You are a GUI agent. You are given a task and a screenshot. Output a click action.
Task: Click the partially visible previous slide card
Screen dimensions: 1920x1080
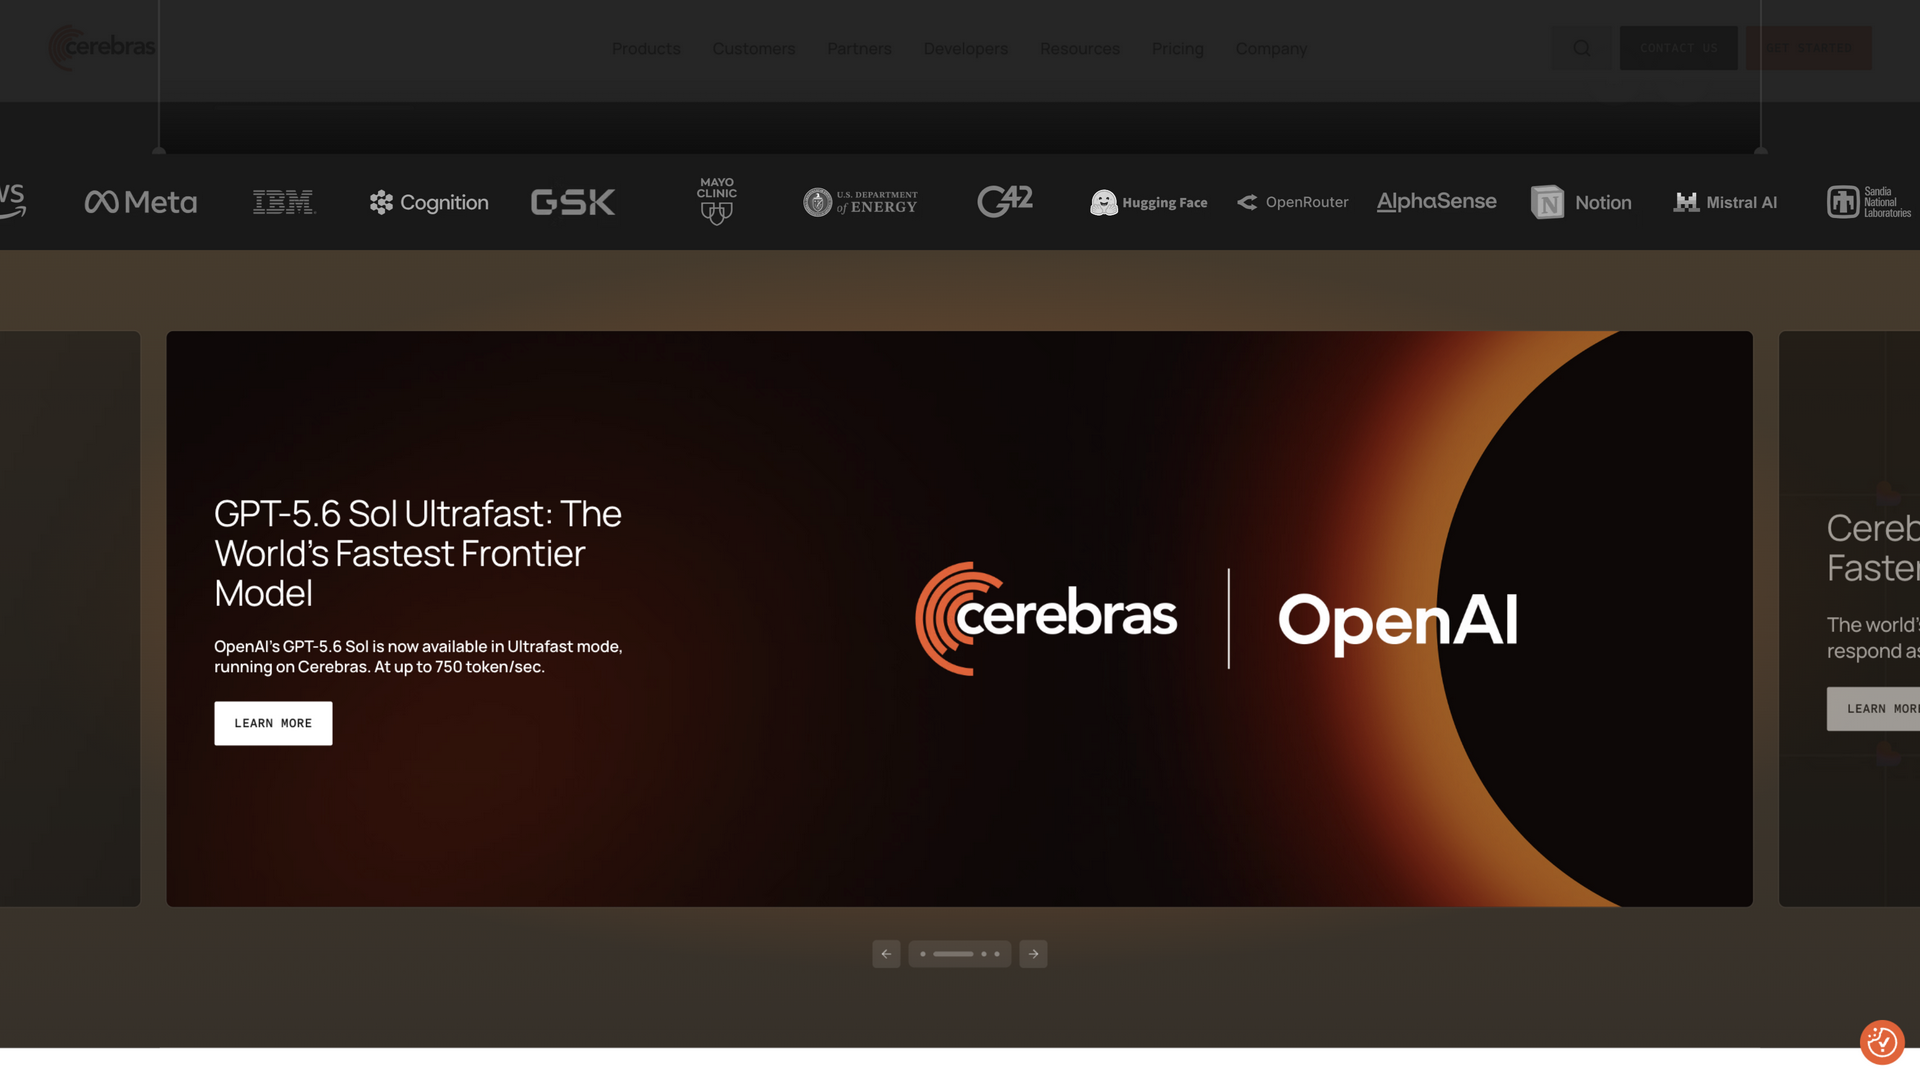coord(70,619)
